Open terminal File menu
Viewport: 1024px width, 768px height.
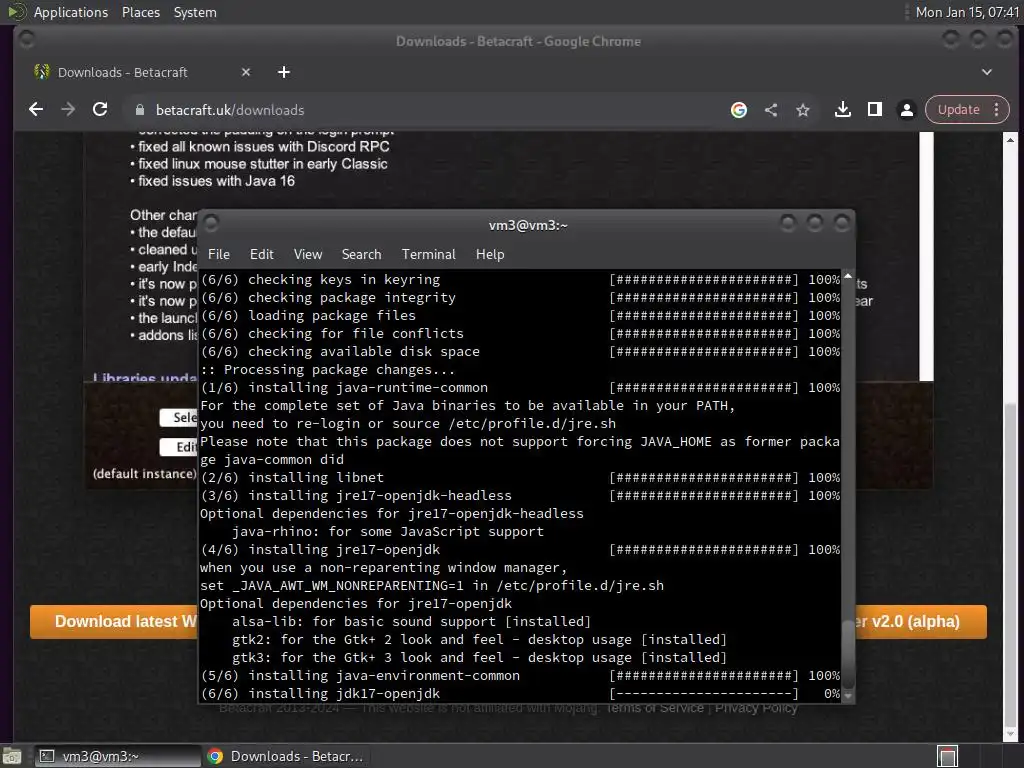coord(219,255)
